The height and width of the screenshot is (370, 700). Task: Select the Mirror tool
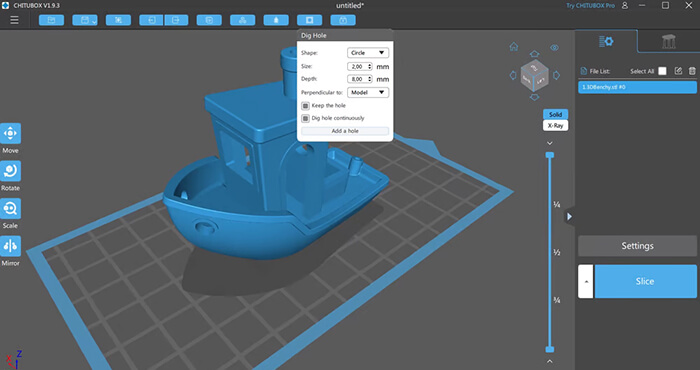10,246
